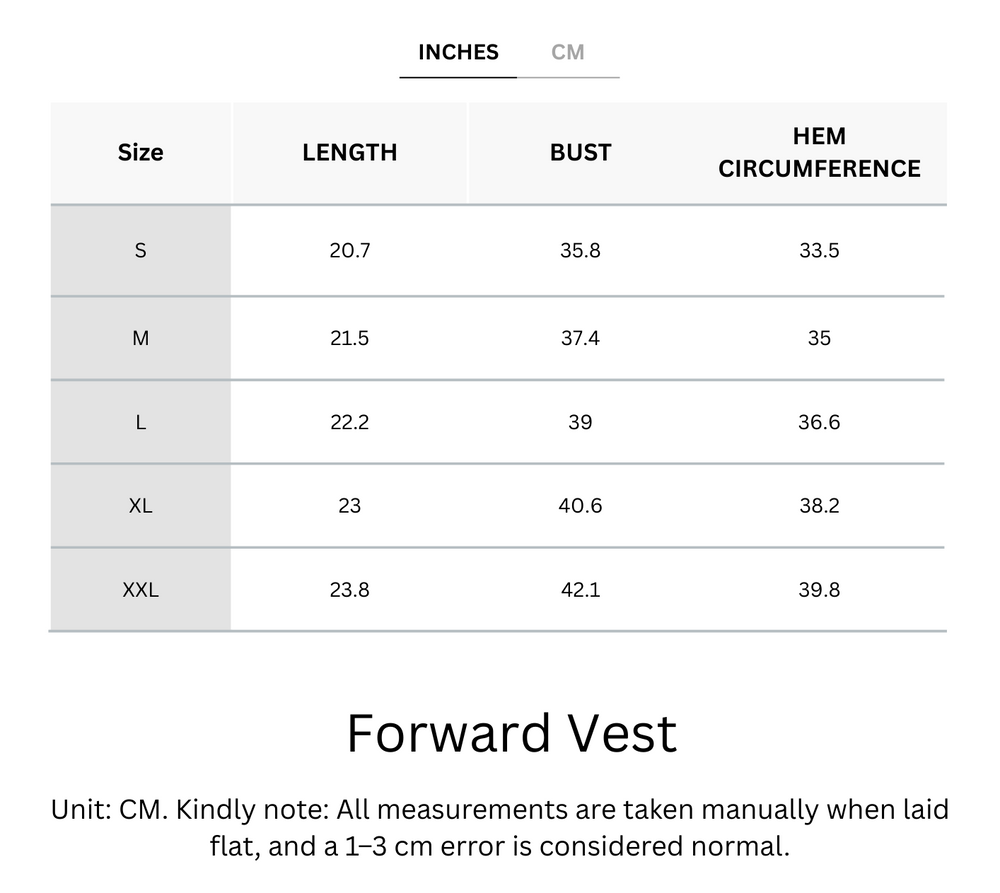Click the BUST column header

(580, 152)
